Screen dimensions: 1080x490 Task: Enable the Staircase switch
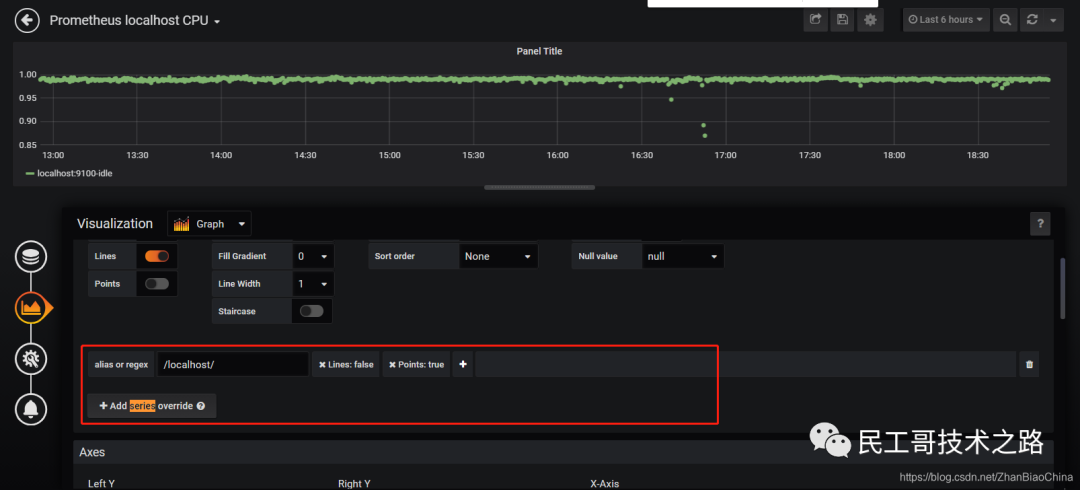312,311
